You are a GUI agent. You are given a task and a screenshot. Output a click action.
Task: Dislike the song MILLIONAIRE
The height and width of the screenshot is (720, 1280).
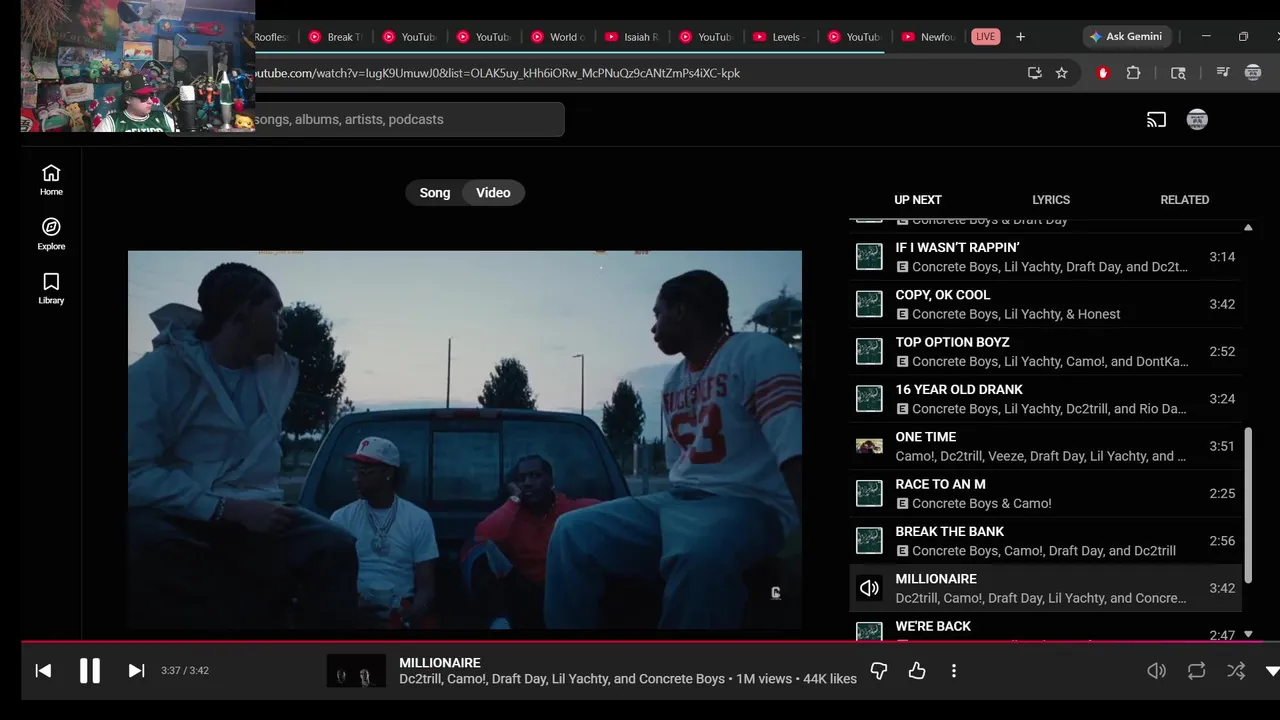(879, 671)
